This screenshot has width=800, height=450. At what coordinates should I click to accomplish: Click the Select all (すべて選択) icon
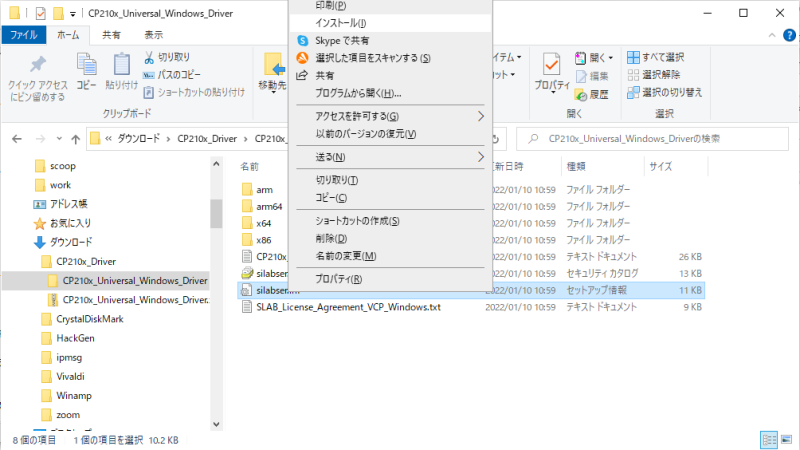633,57
